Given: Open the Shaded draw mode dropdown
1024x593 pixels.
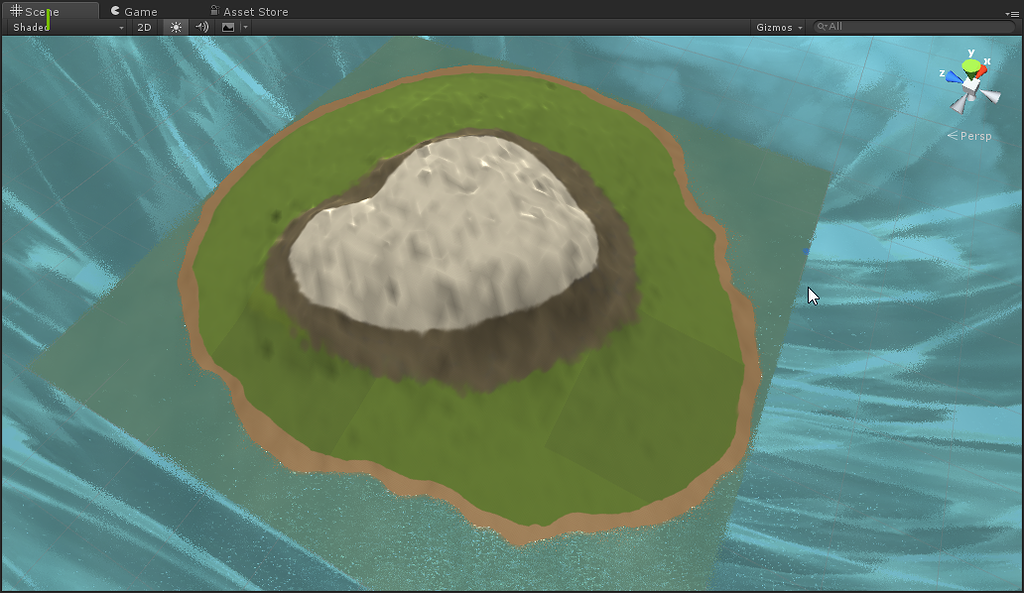Looking at the screenshot, I should tap(60, 28).
